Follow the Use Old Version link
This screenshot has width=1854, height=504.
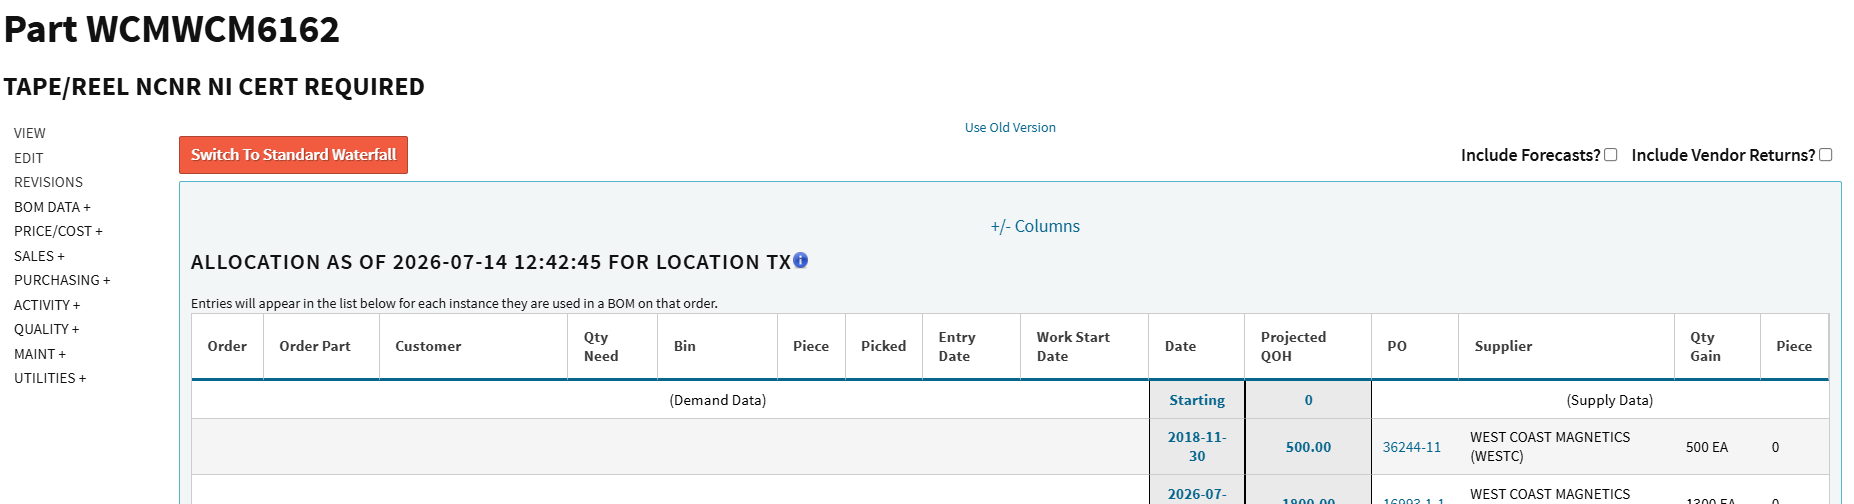click(x=1010, y=127)
